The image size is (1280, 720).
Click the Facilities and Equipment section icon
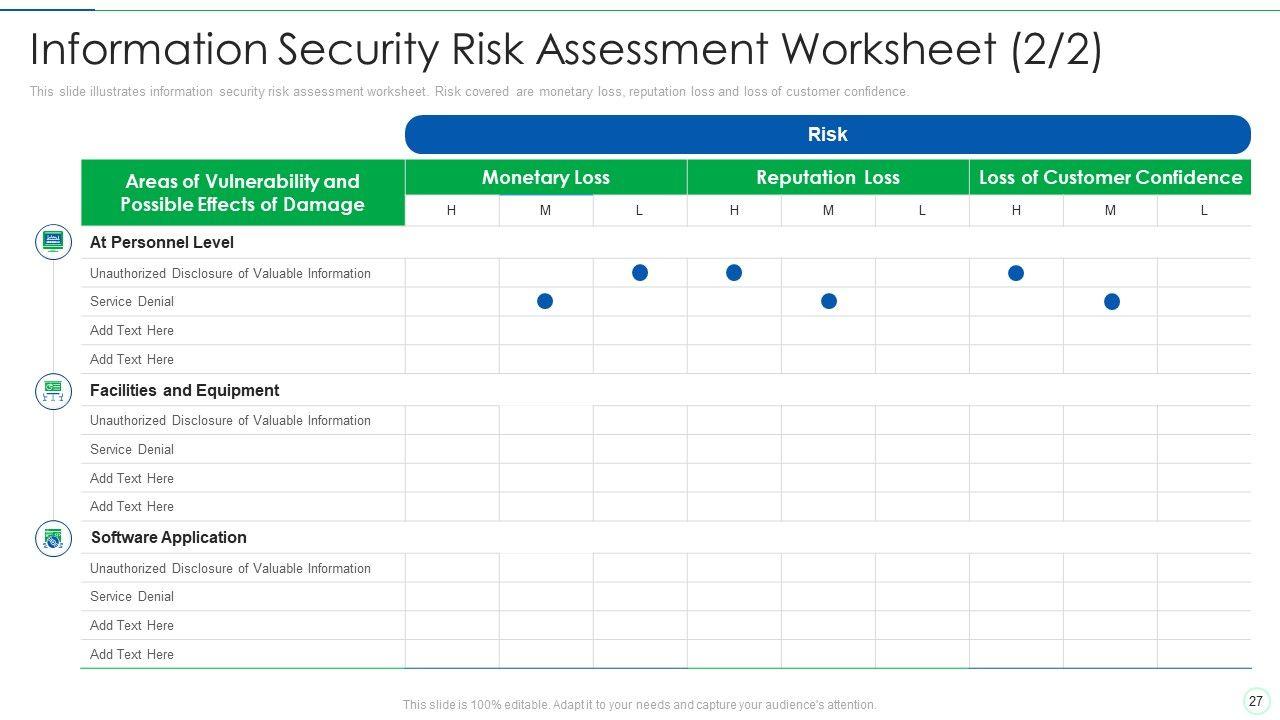(53, 391)
